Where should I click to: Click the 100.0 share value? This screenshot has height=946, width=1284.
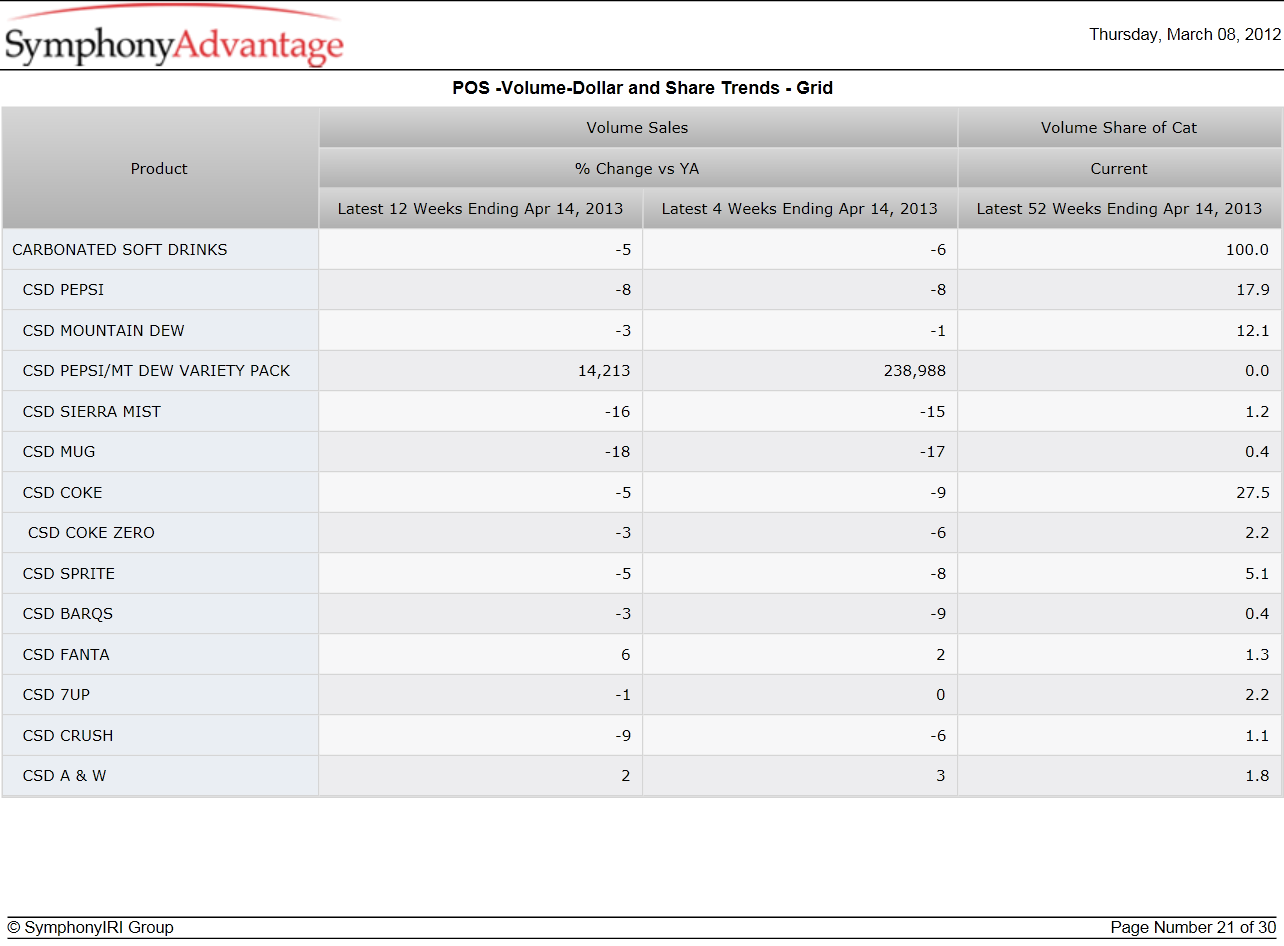[x=1247, y=249]
